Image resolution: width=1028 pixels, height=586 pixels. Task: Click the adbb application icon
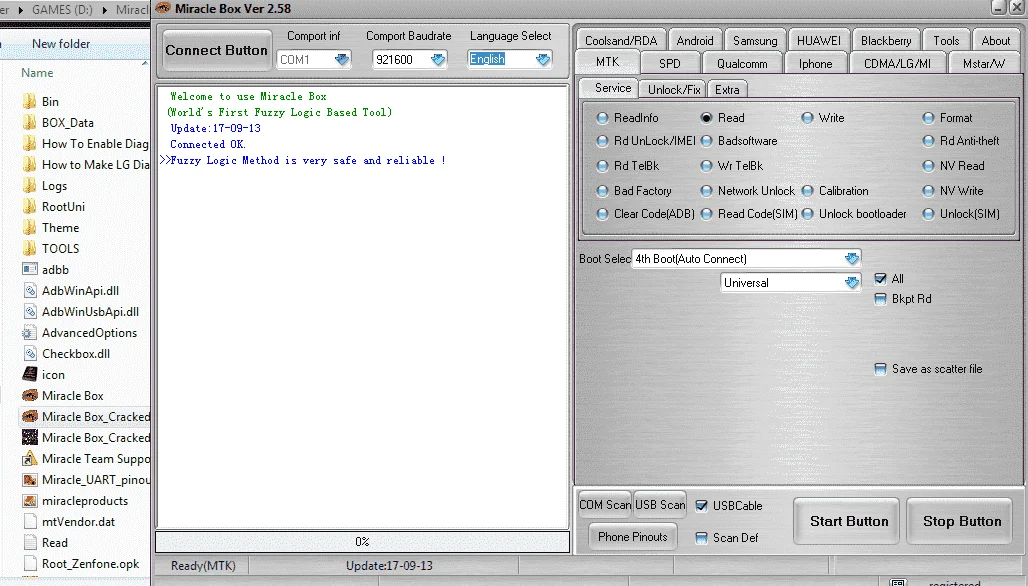pyautogui.click(x=30, y=269)
